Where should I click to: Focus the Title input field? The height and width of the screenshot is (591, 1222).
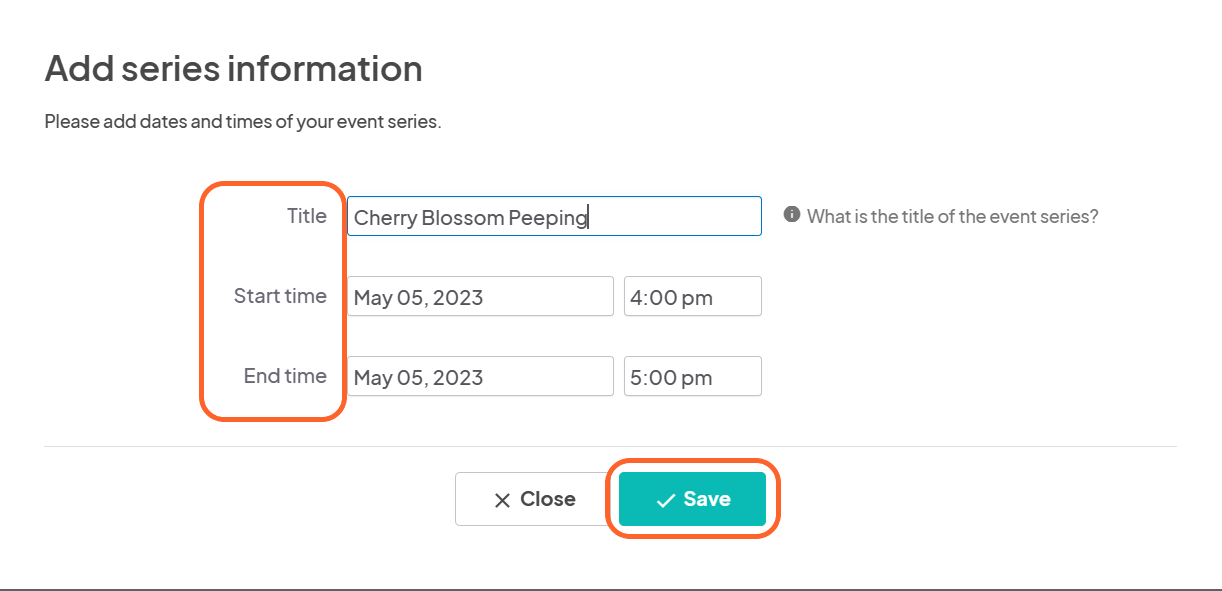click(554, 216)
